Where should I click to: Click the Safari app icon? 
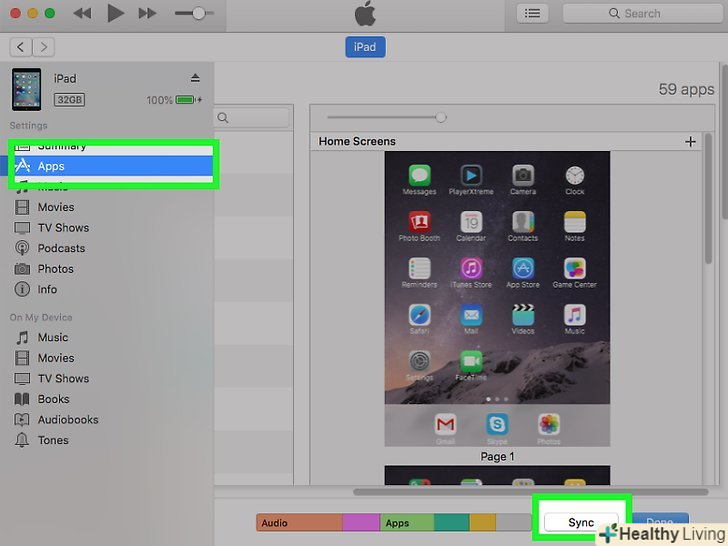419,316
